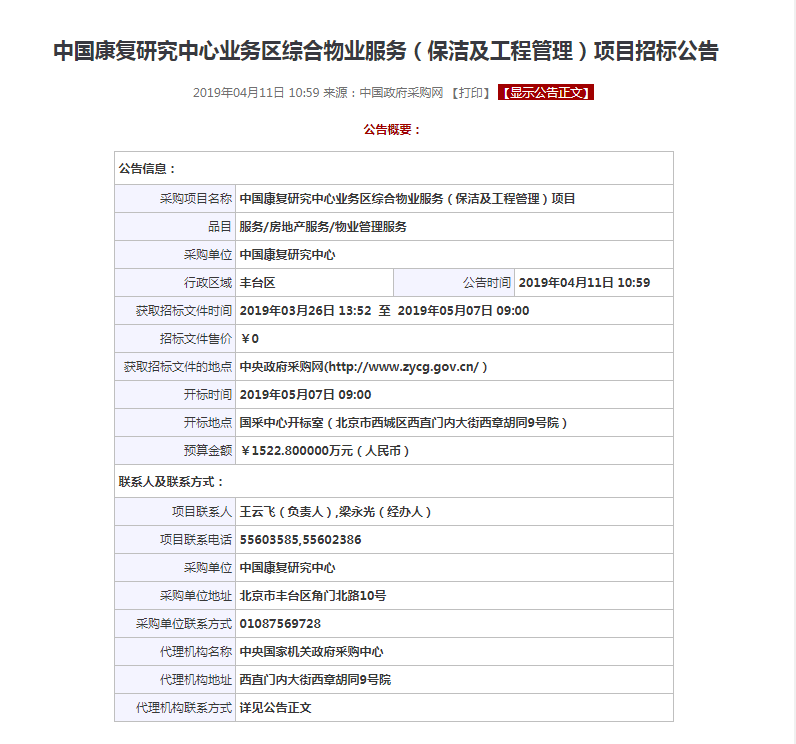Click the 采购单位地址 label cell

pyautogui.click(x=175, y=596)
